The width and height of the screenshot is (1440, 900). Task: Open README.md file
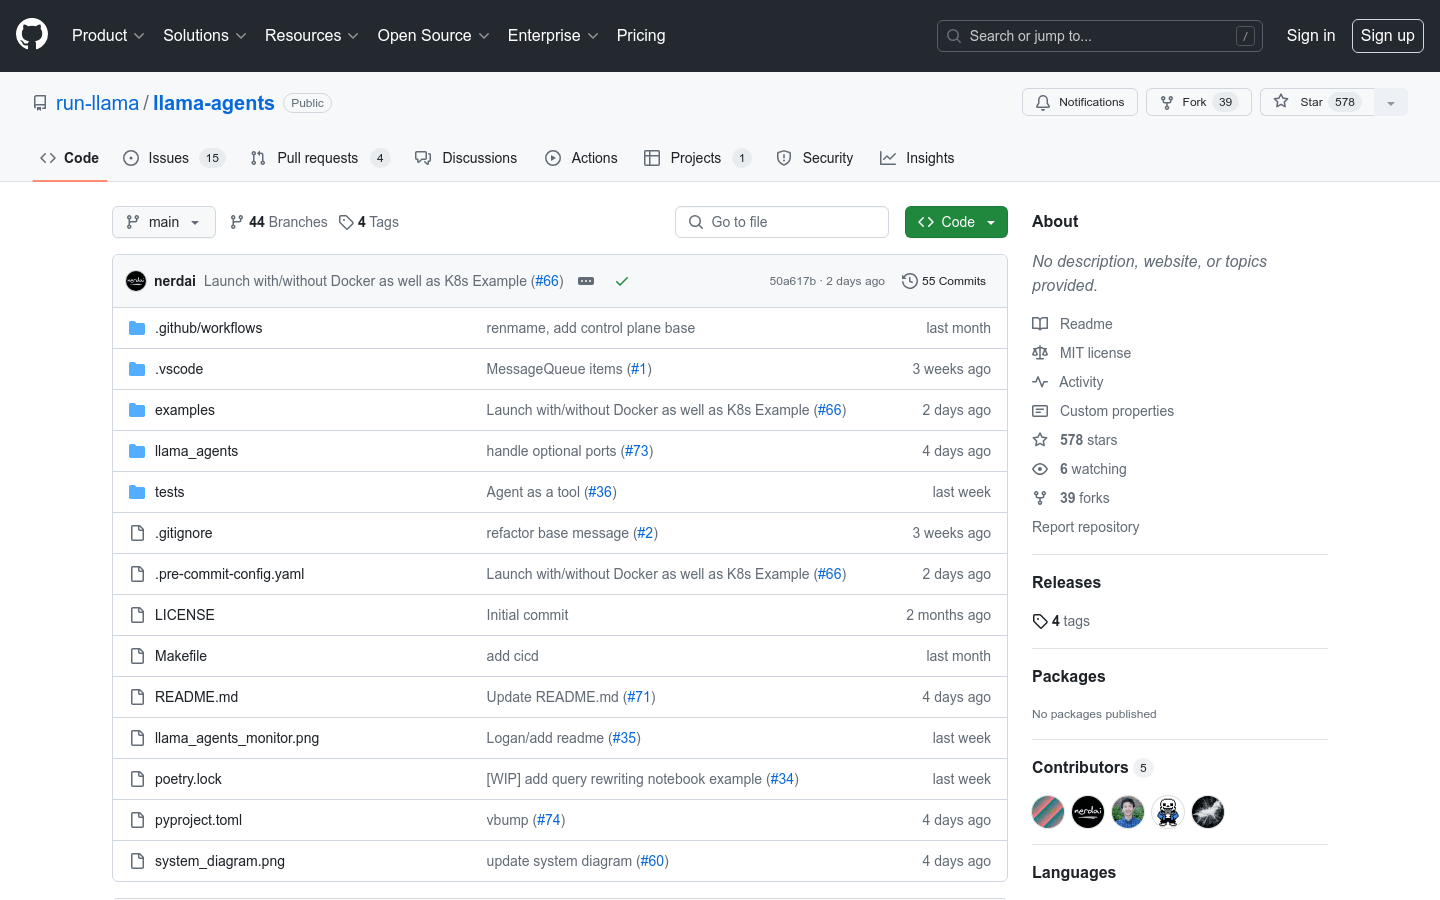[x=196, y=697]
